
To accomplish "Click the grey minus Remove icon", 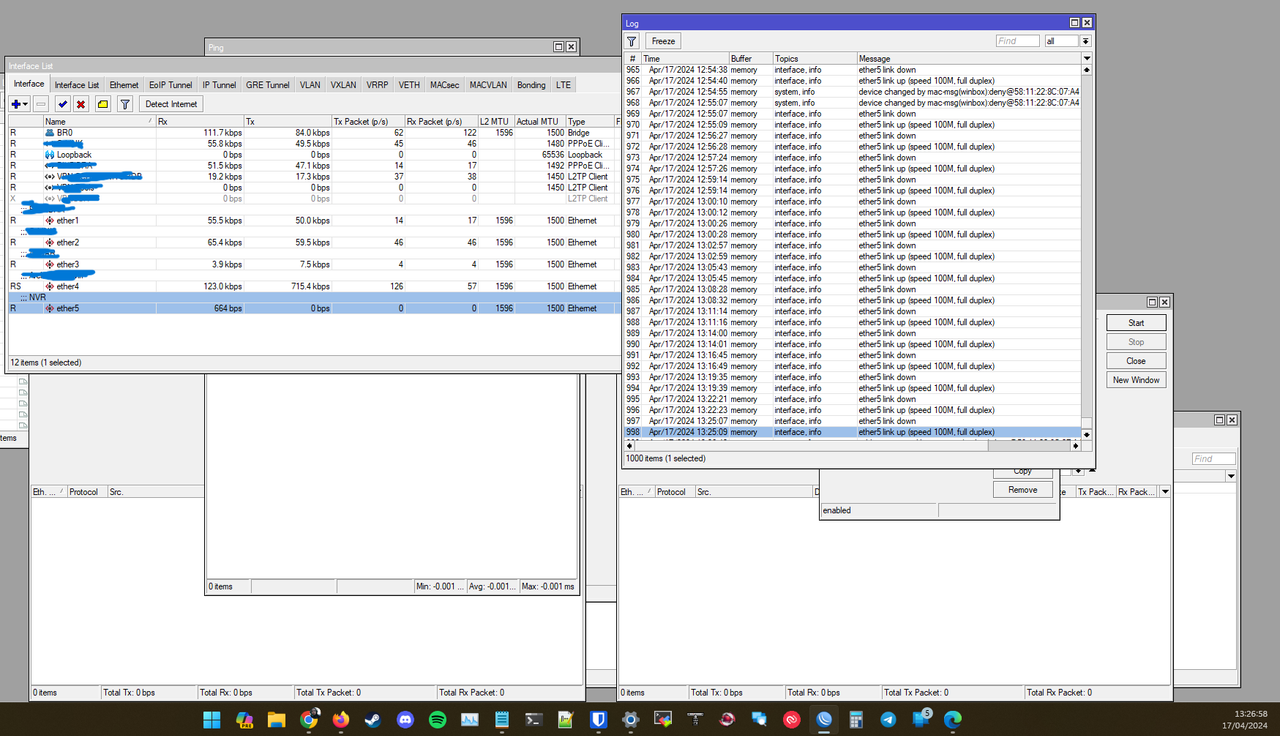I will click(41, 104).
